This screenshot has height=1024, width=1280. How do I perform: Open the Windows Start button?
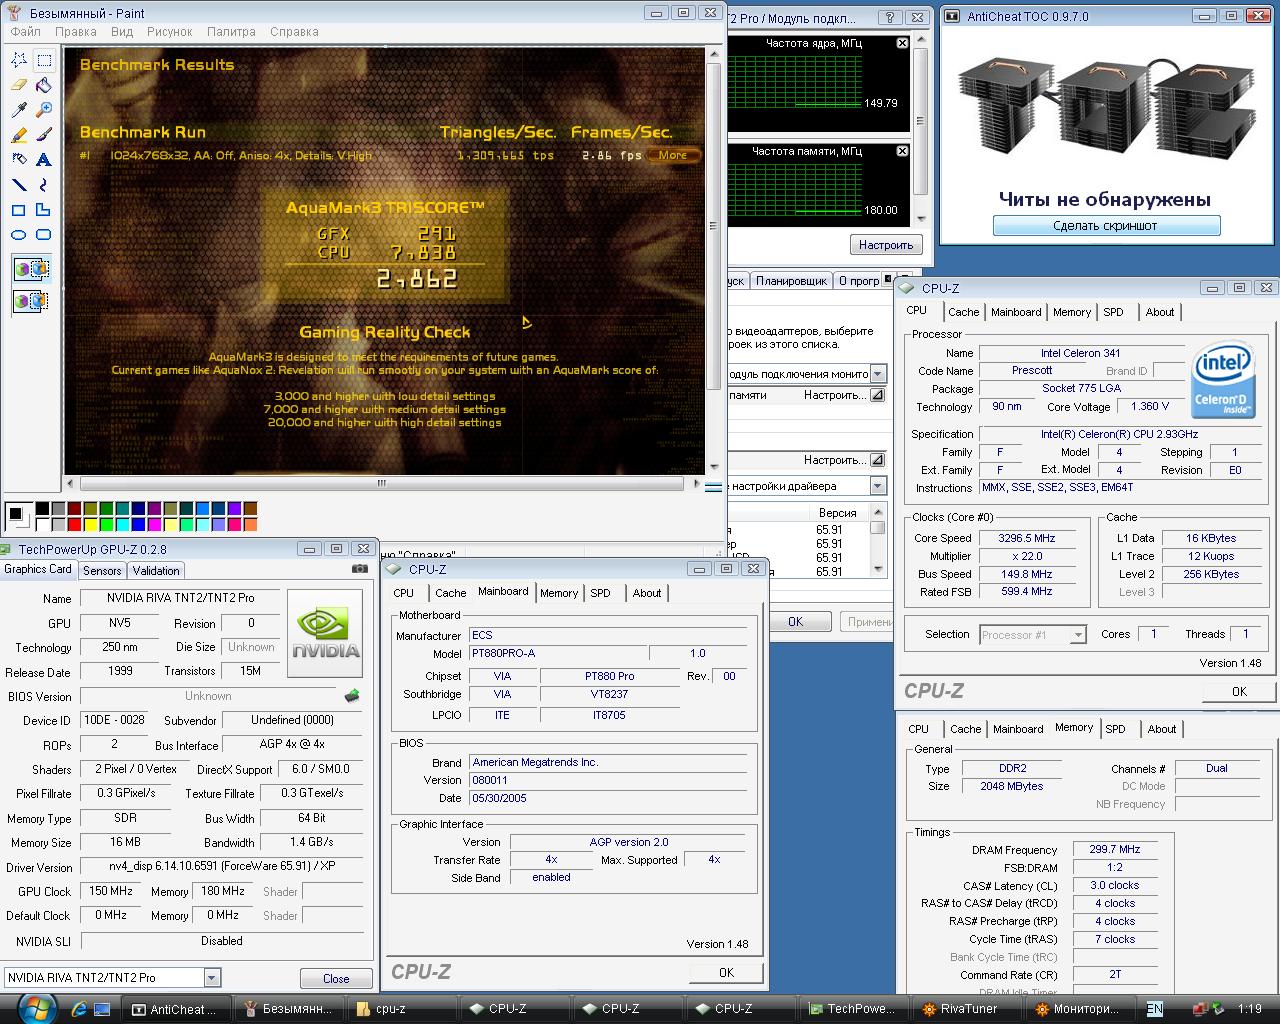coord(37,1008)
